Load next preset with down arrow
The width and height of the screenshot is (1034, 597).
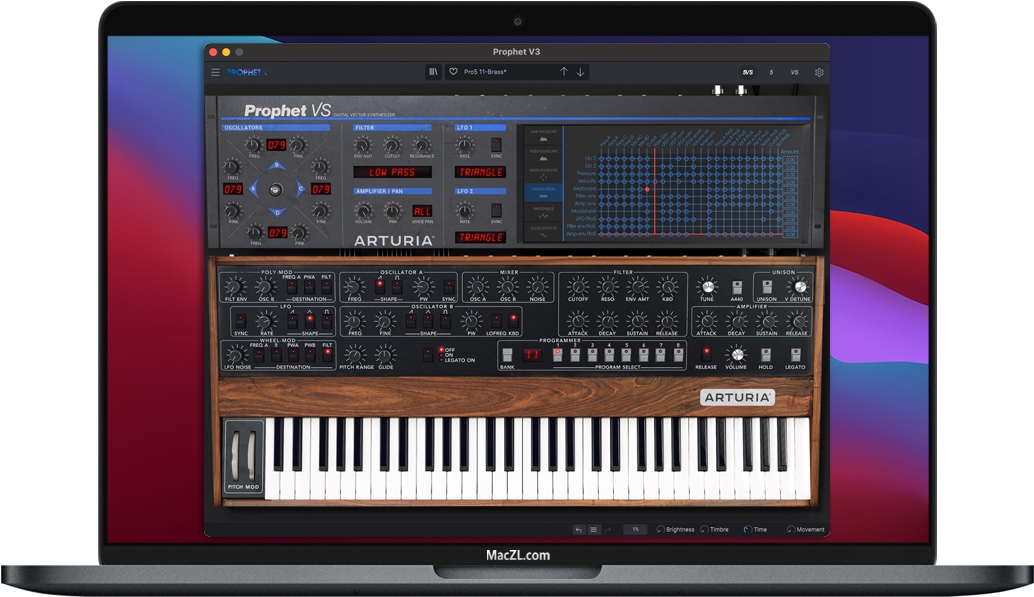tap(580, 72)
